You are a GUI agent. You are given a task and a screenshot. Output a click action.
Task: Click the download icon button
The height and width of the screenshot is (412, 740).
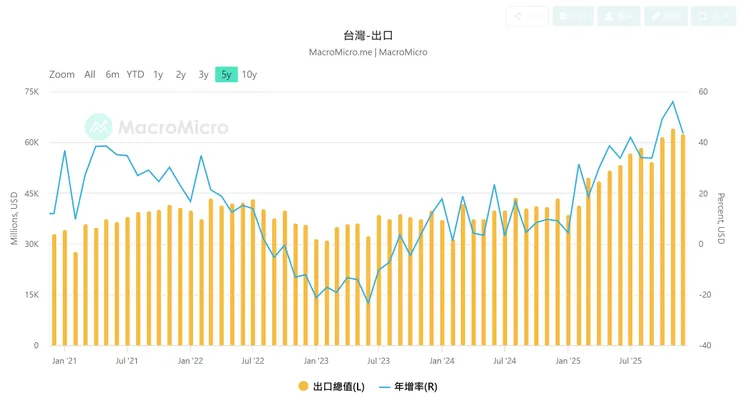pos(619,17)
